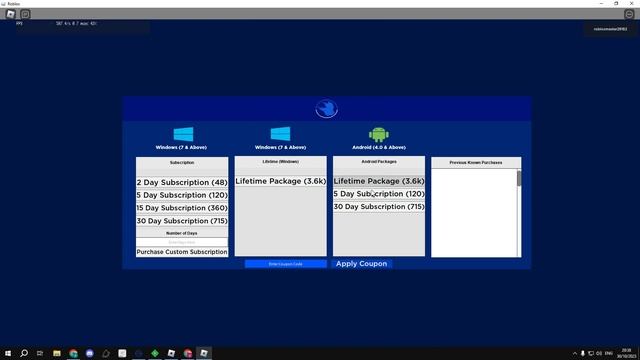Open the volume tray icon
Image resolution: width=640 pixels, height=360 pixels.
[x=599, y=353]
